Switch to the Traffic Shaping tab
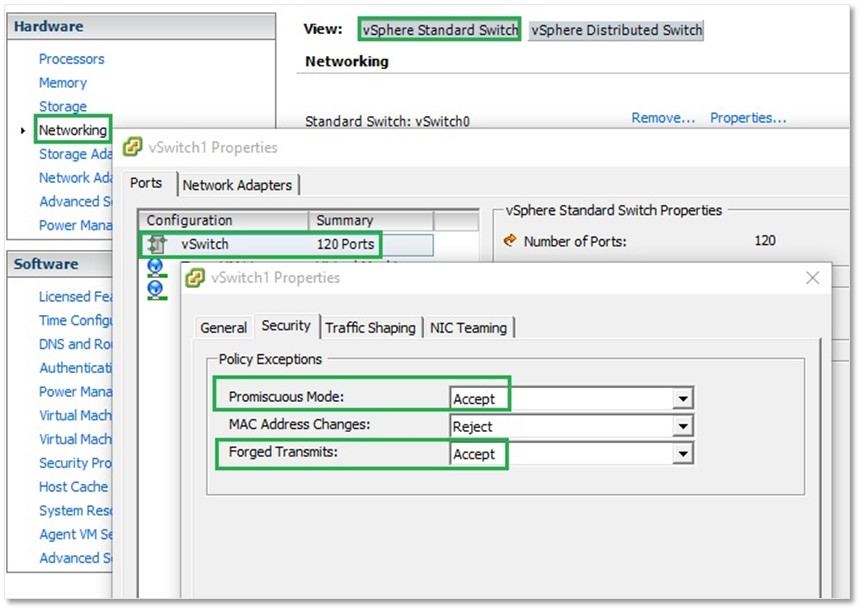861x610 pixels. (370, 328)
